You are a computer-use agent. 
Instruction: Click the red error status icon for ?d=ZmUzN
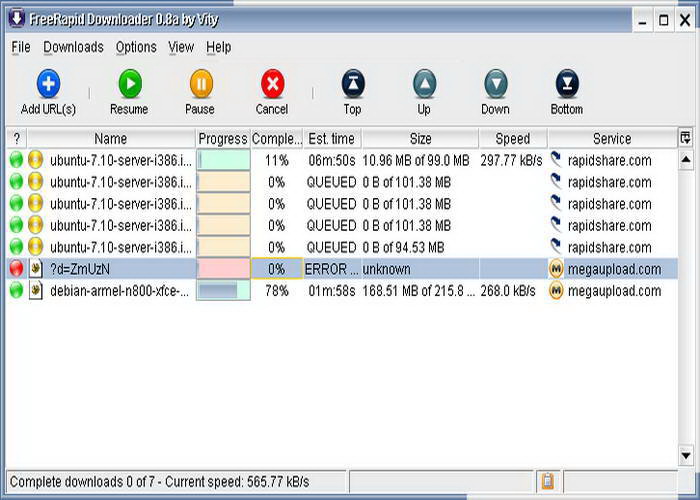(16, 269)
